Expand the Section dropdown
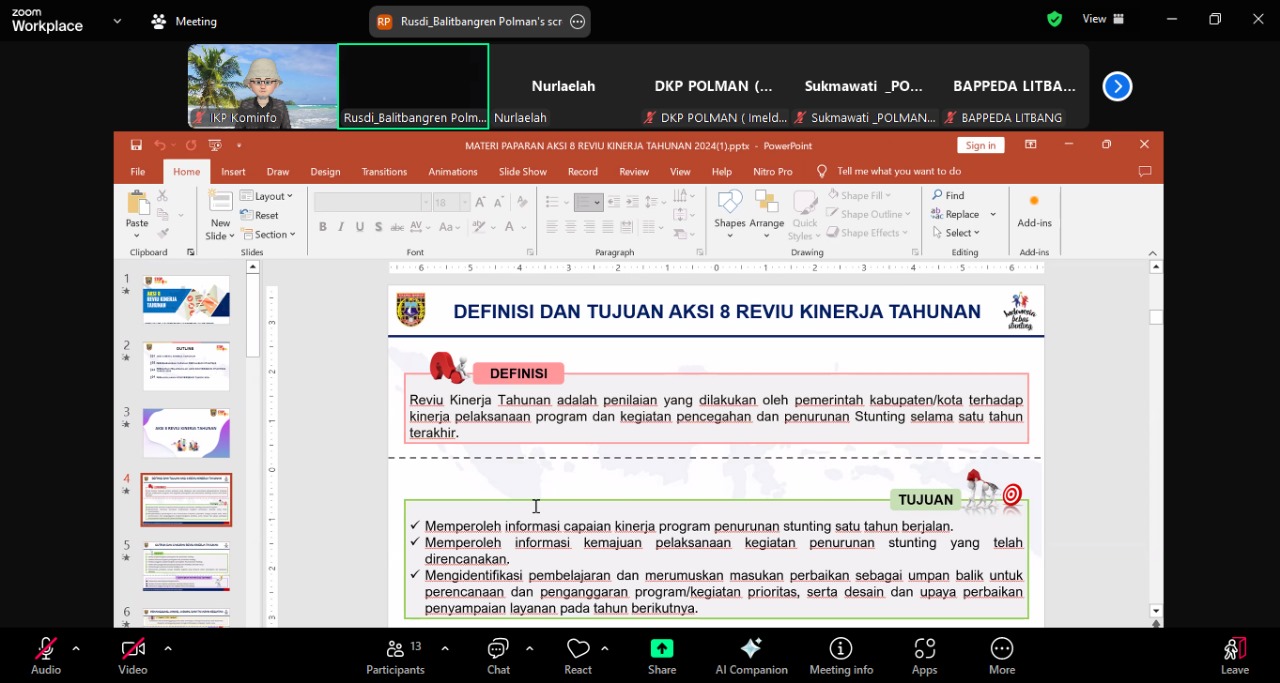This screenshot has height=683, width=1280. point(268,234)
